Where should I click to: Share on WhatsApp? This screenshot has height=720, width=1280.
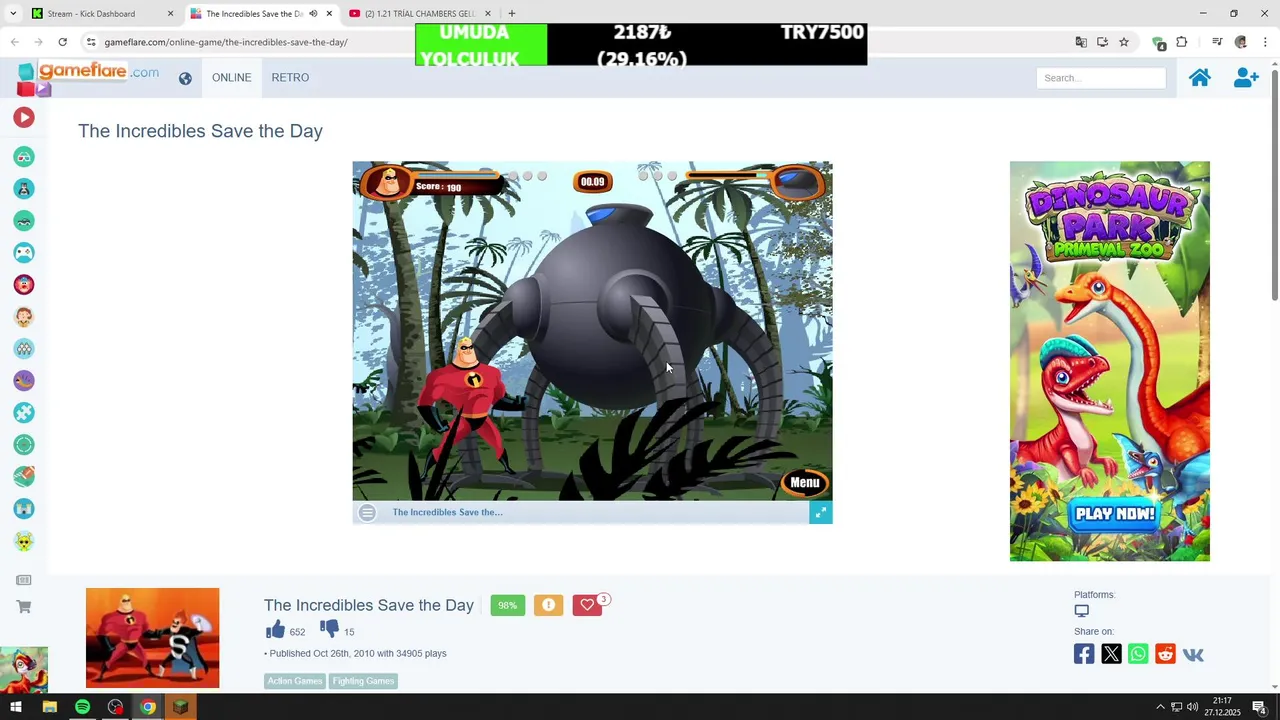click(x=1138, y=654)
